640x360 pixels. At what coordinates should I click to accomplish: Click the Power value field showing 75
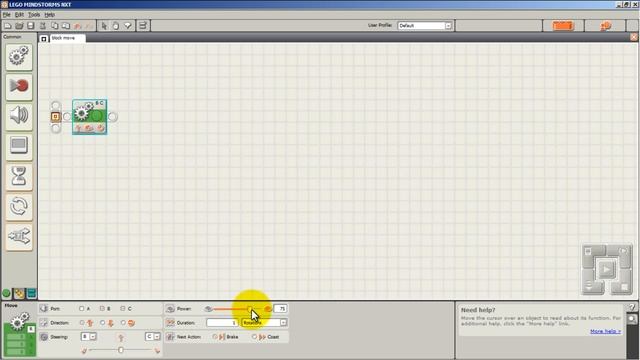[x=280, y=309]
